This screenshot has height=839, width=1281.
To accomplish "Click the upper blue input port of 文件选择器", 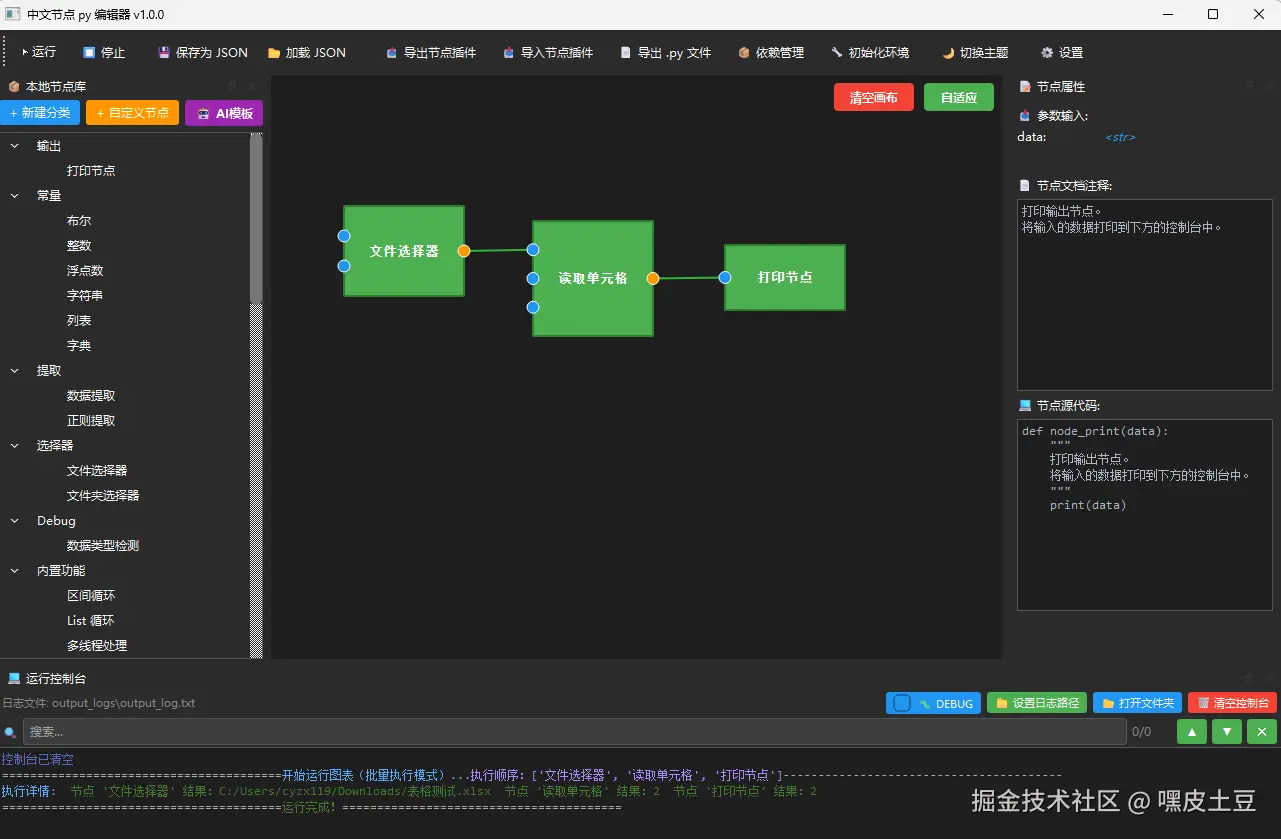I will point(344,236).
